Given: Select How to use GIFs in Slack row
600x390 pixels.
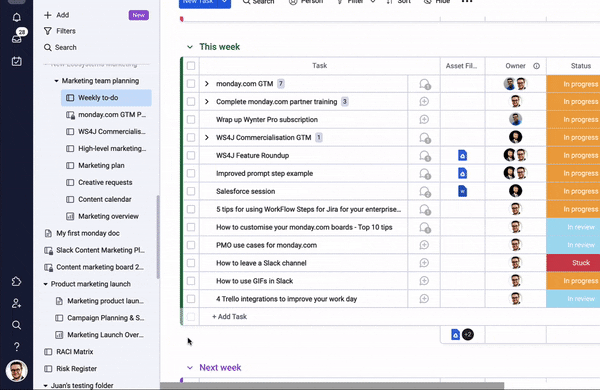Looking at the screenshot, I should (191, 281).
